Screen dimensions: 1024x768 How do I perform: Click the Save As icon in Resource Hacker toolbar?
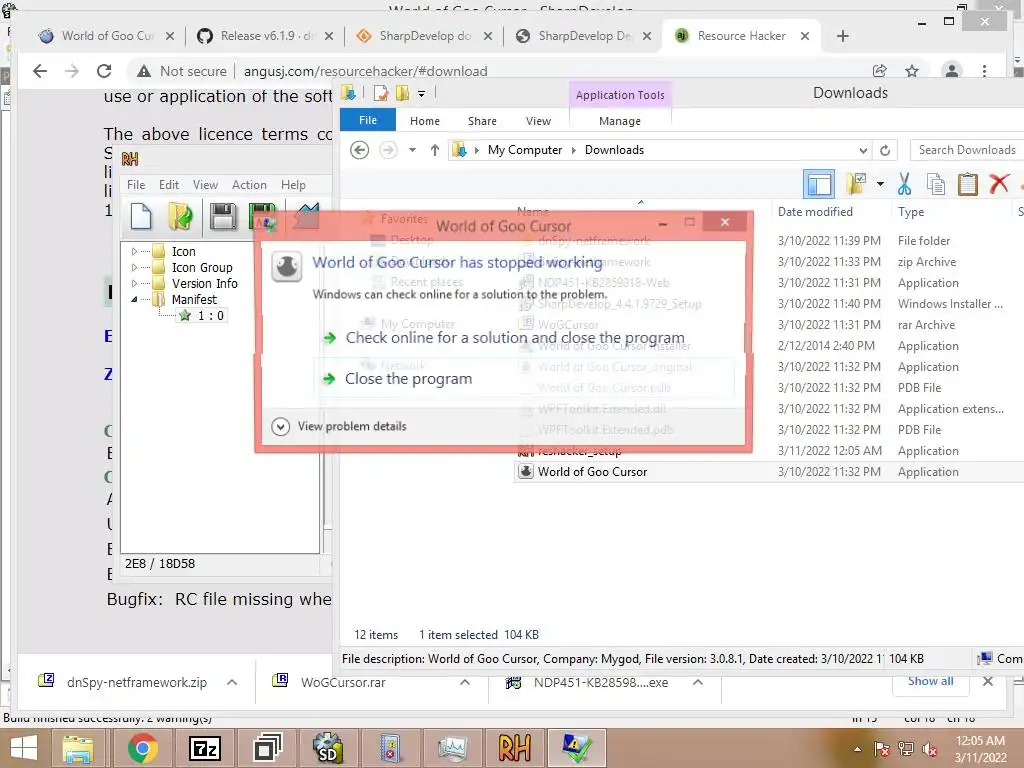click(263, 216)
